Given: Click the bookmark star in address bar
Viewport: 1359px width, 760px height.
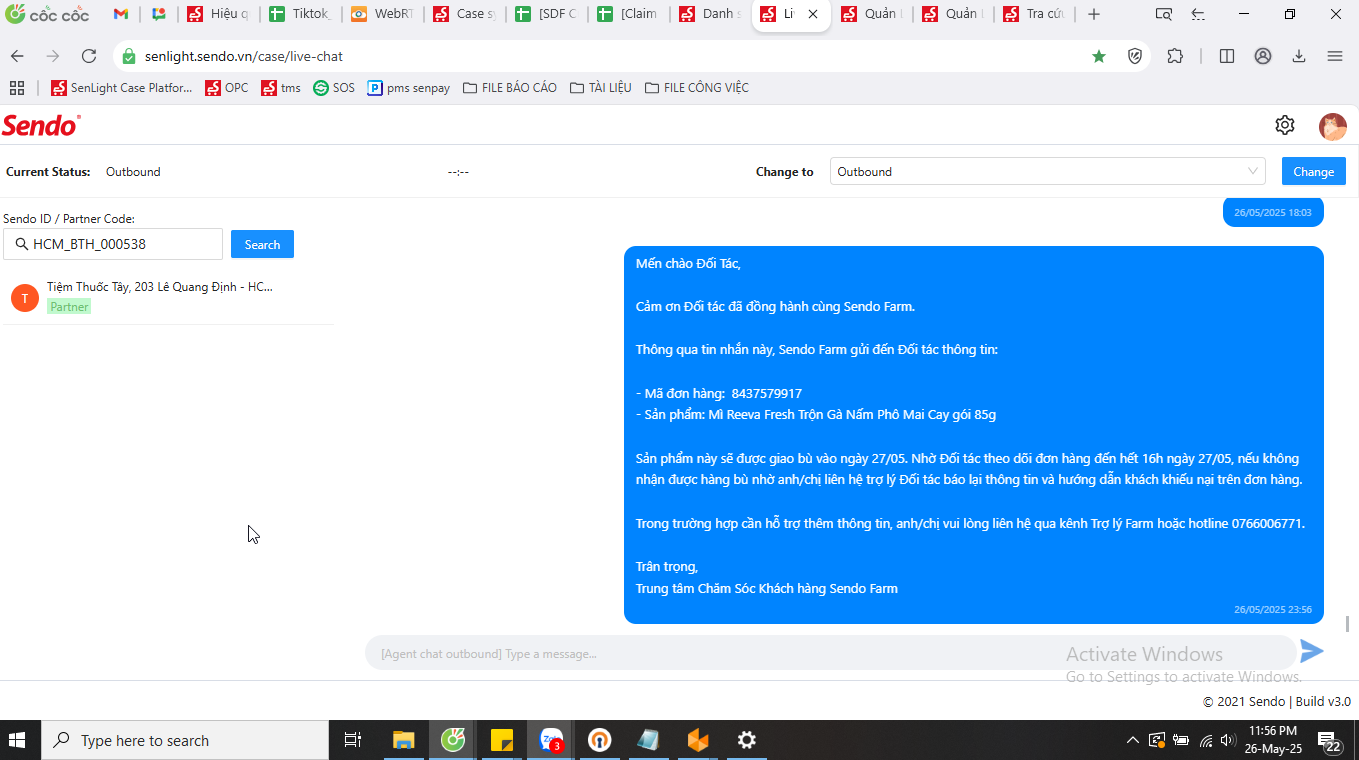Looking at the screenshot, I should coord(1099,56).
